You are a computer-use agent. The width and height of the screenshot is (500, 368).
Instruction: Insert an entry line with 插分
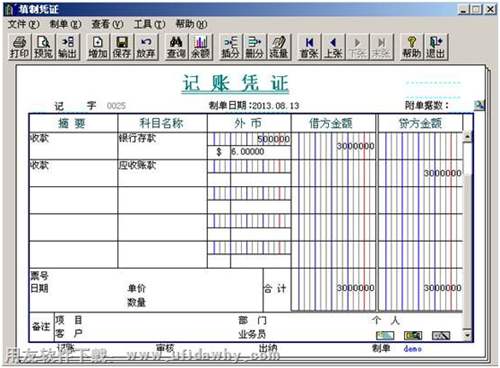pos(231,47)
